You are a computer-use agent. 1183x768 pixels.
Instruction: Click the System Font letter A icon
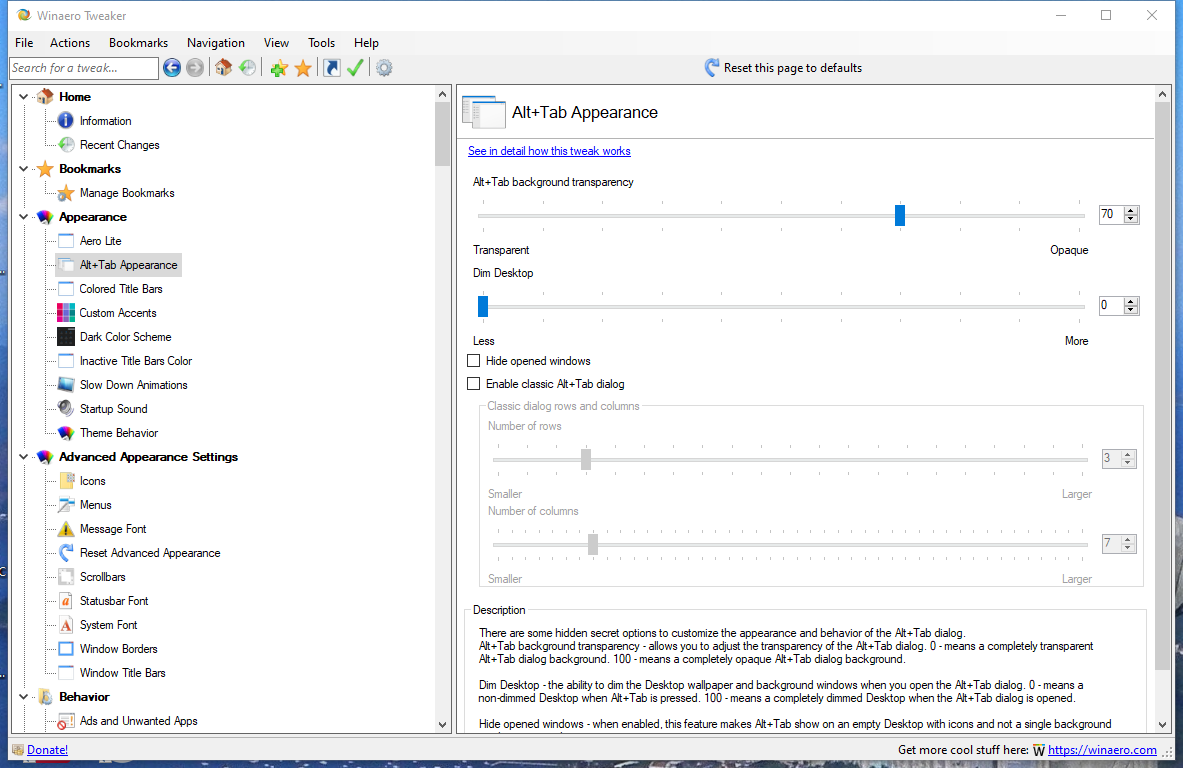pyautogui.click(x=66, y=625)
